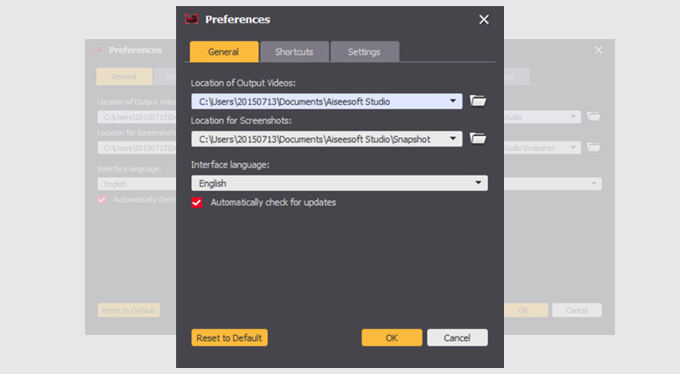Click the white Cancel button

[x=458, y=338]
